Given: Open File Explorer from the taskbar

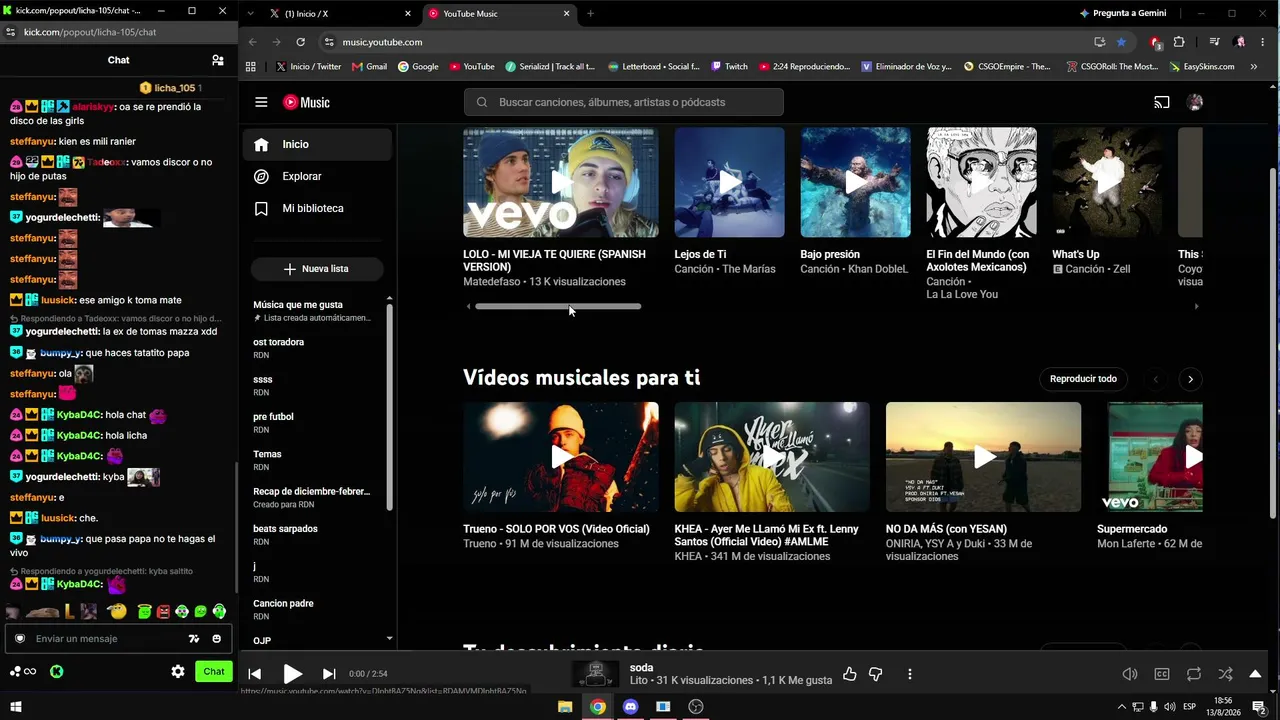Looking at the screenshot, I should [x=565, y=707].
